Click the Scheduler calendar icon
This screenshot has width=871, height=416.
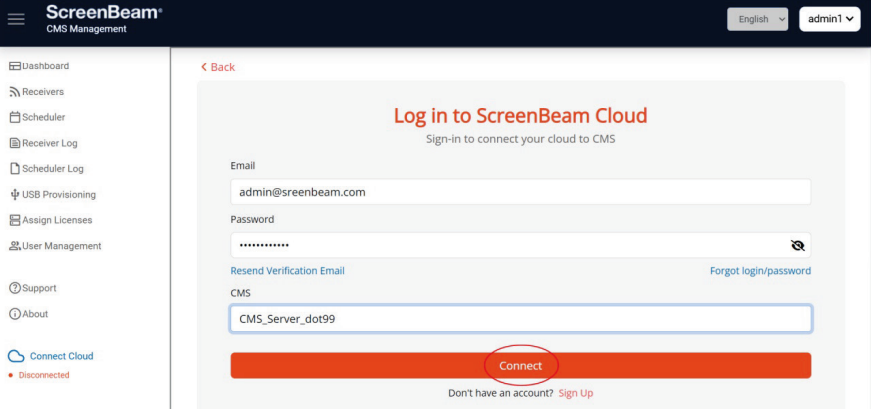tap(15, 118)
